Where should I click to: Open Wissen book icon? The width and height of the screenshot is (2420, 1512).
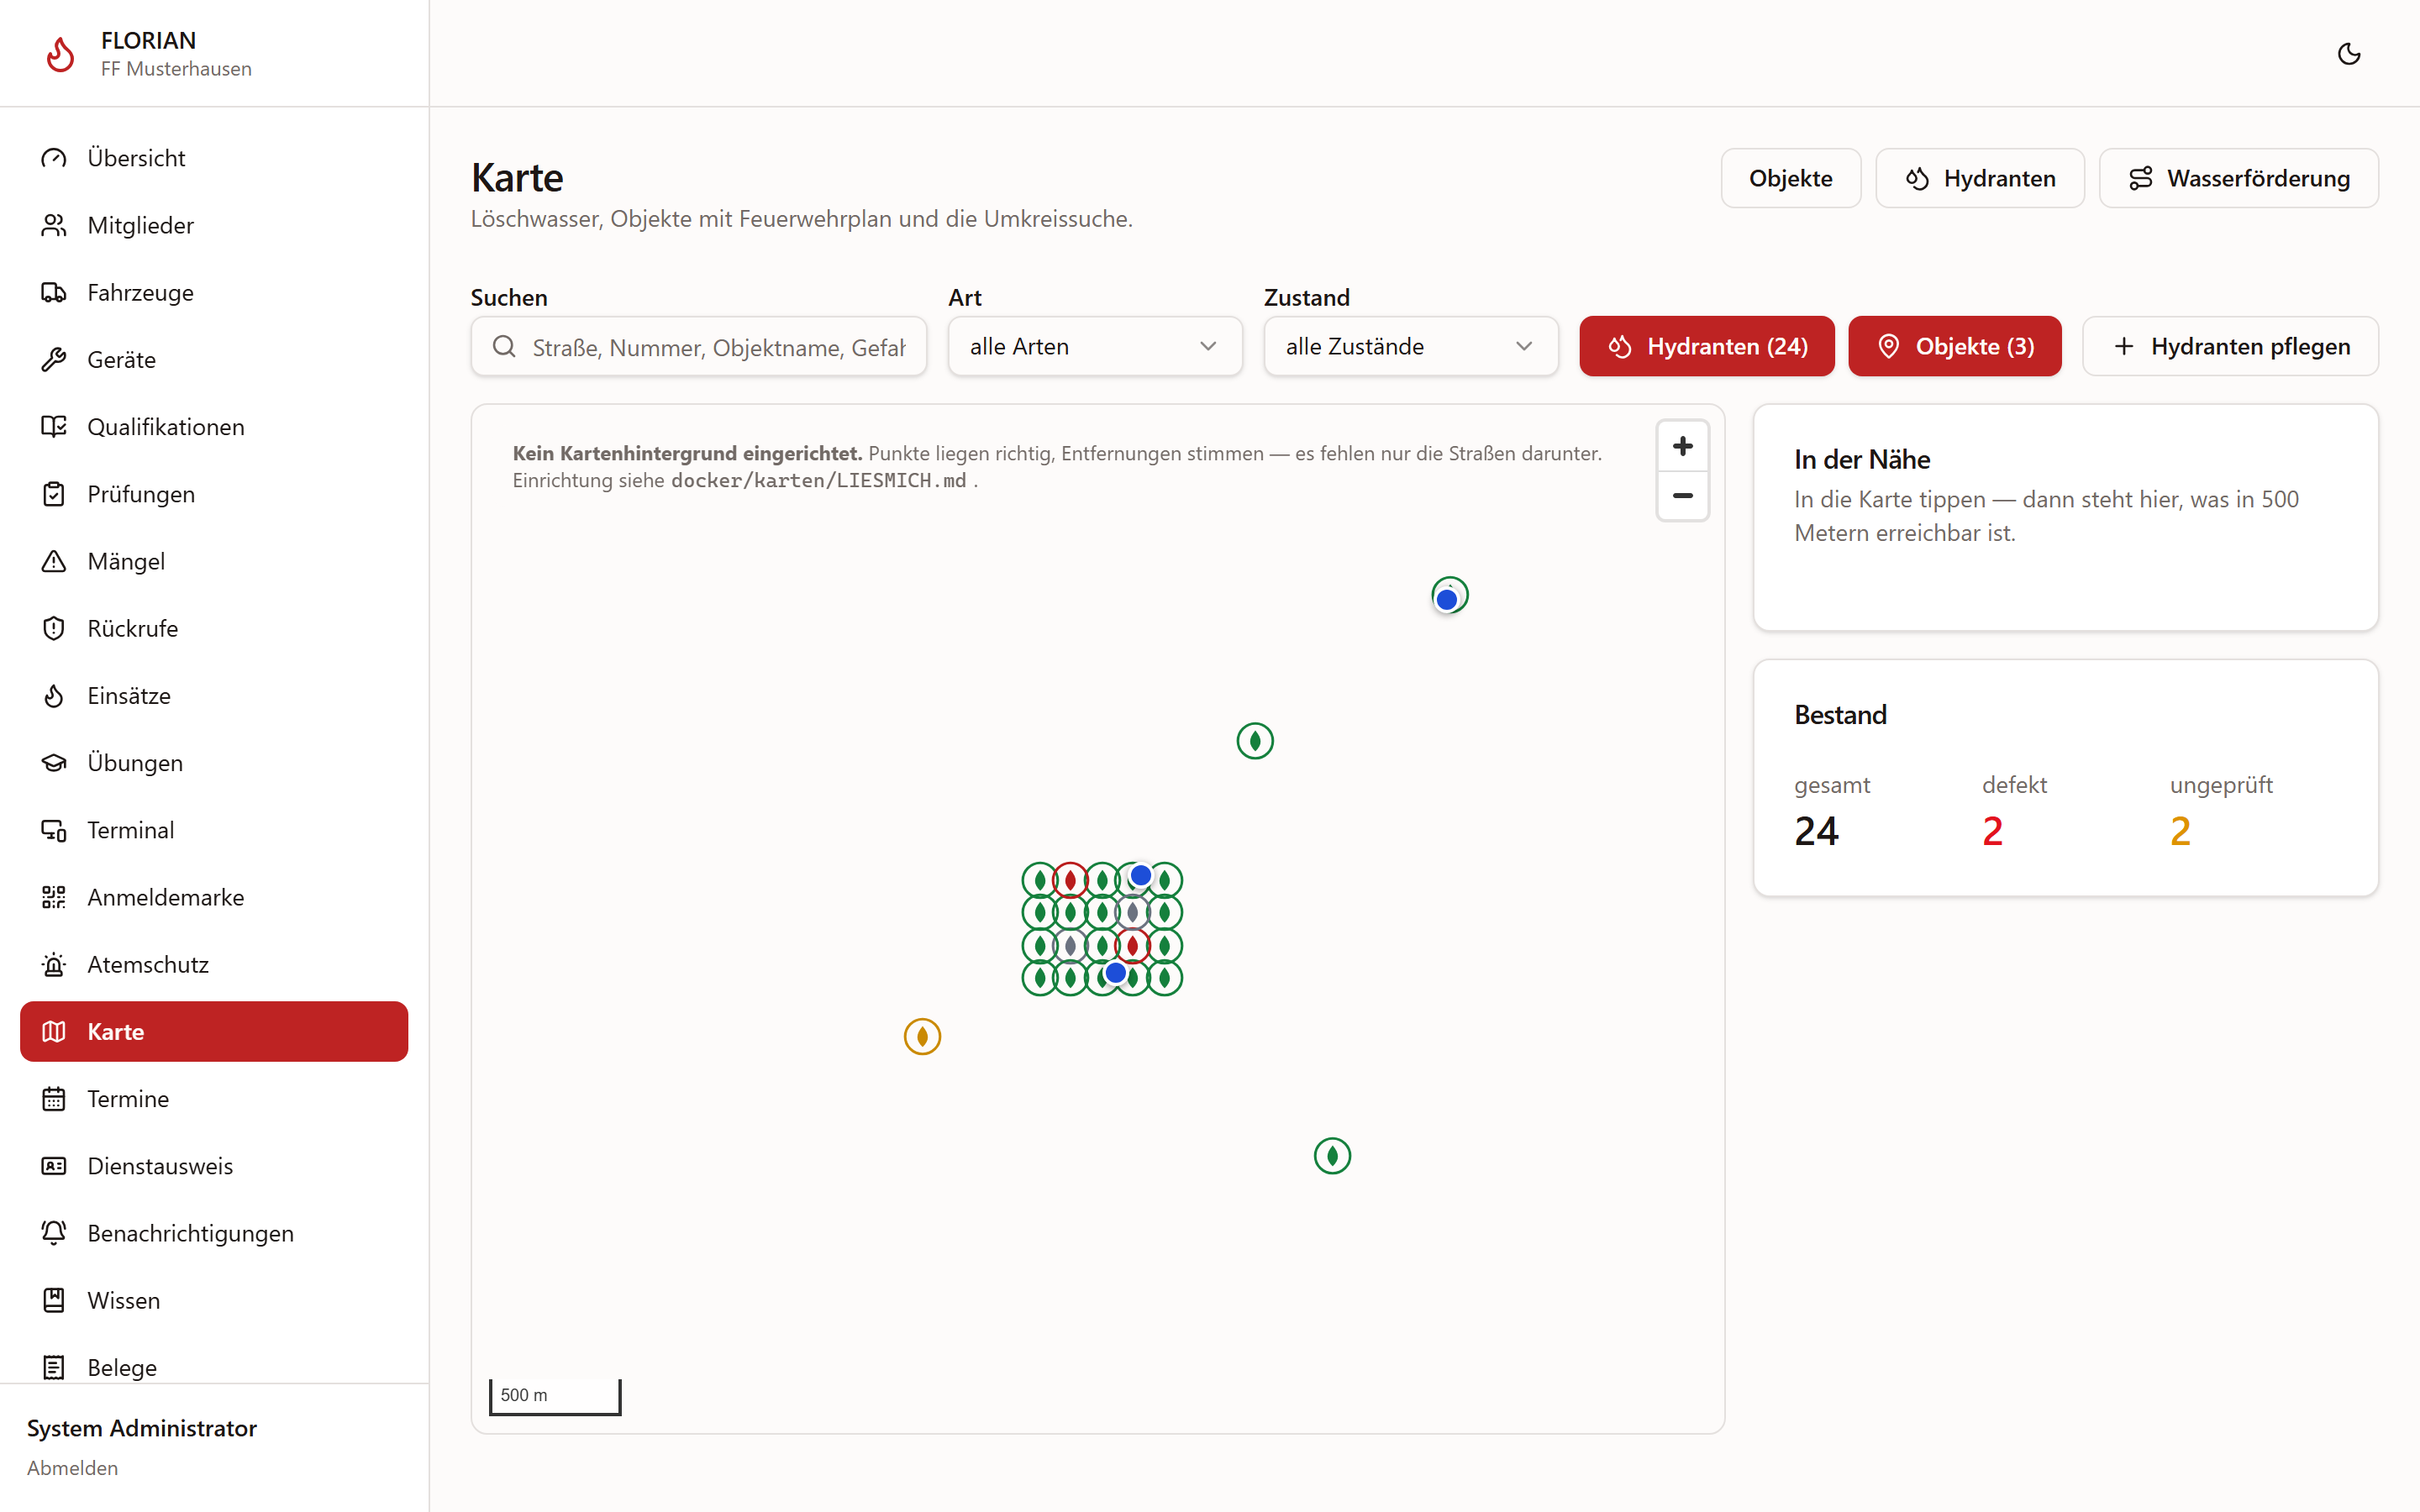coord(54,1300)
